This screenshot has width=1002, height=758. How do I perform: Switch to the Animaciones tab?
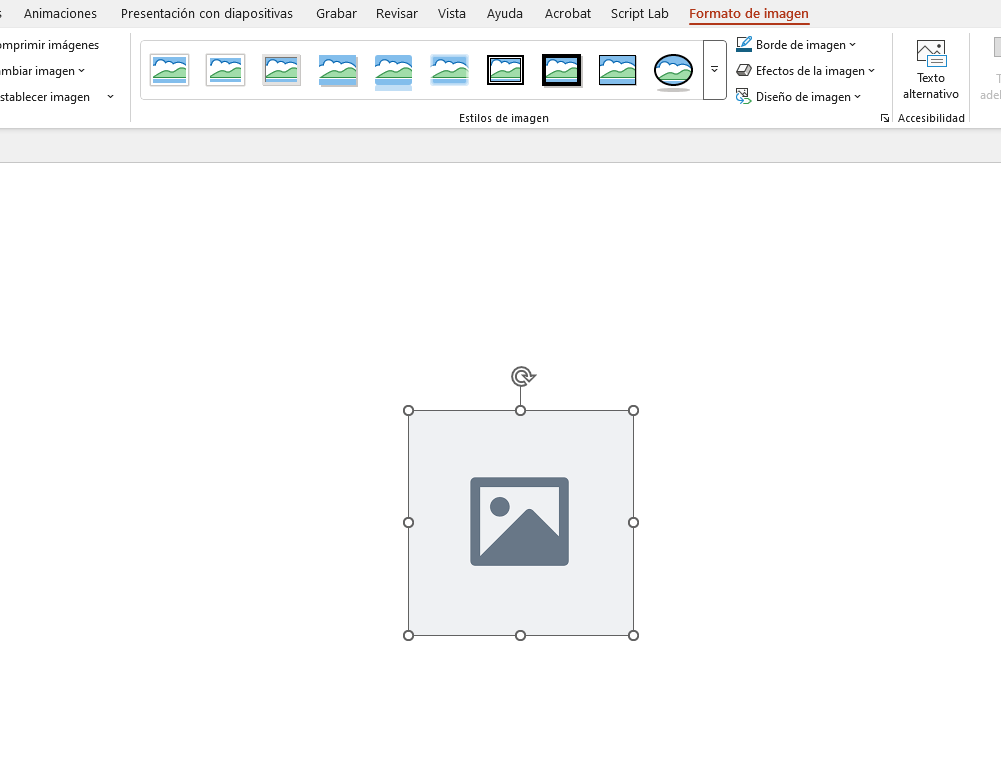[60, 14]
